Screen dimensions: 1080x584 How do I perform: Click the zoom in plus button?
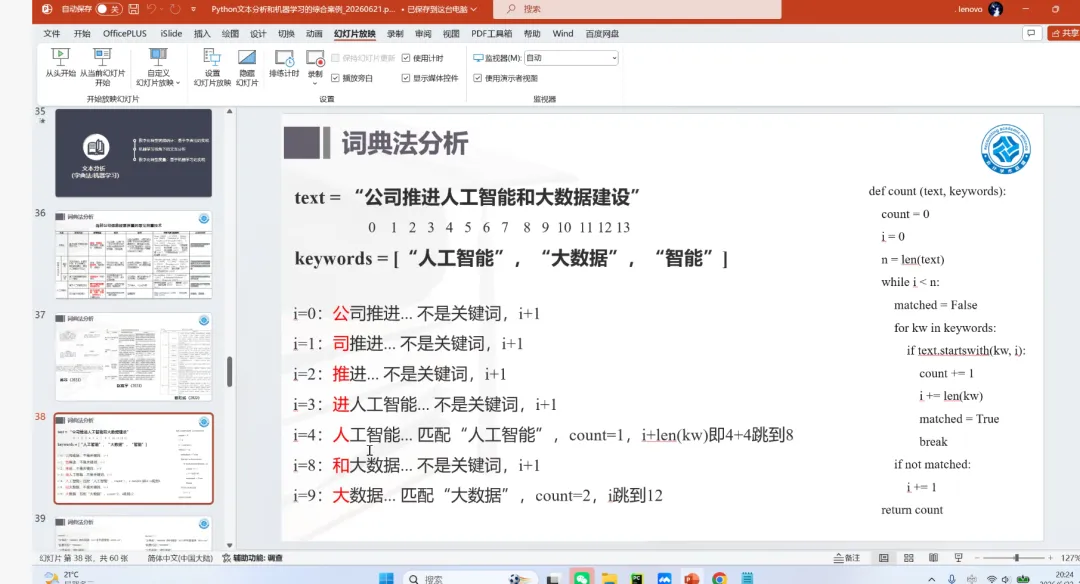1050,558
